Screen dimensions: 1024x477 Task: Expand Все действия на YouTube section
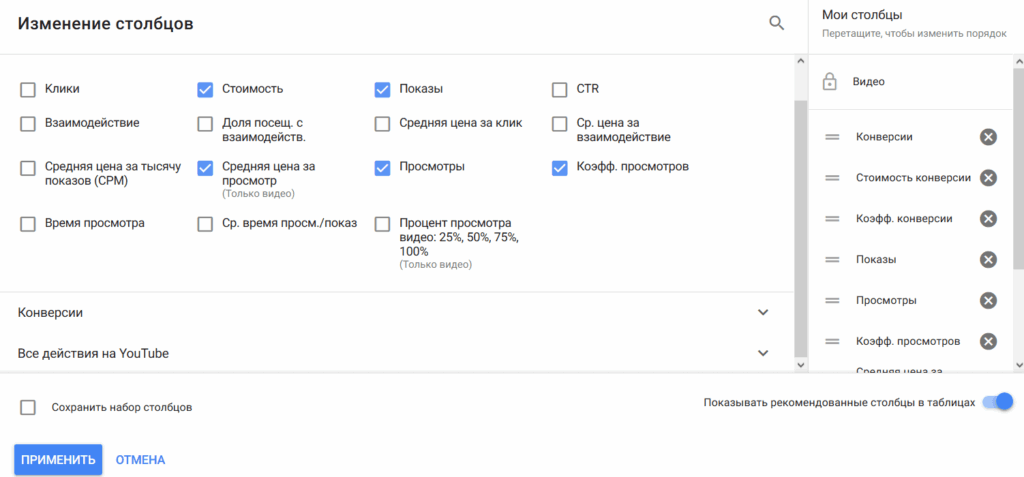click(763, 353)
